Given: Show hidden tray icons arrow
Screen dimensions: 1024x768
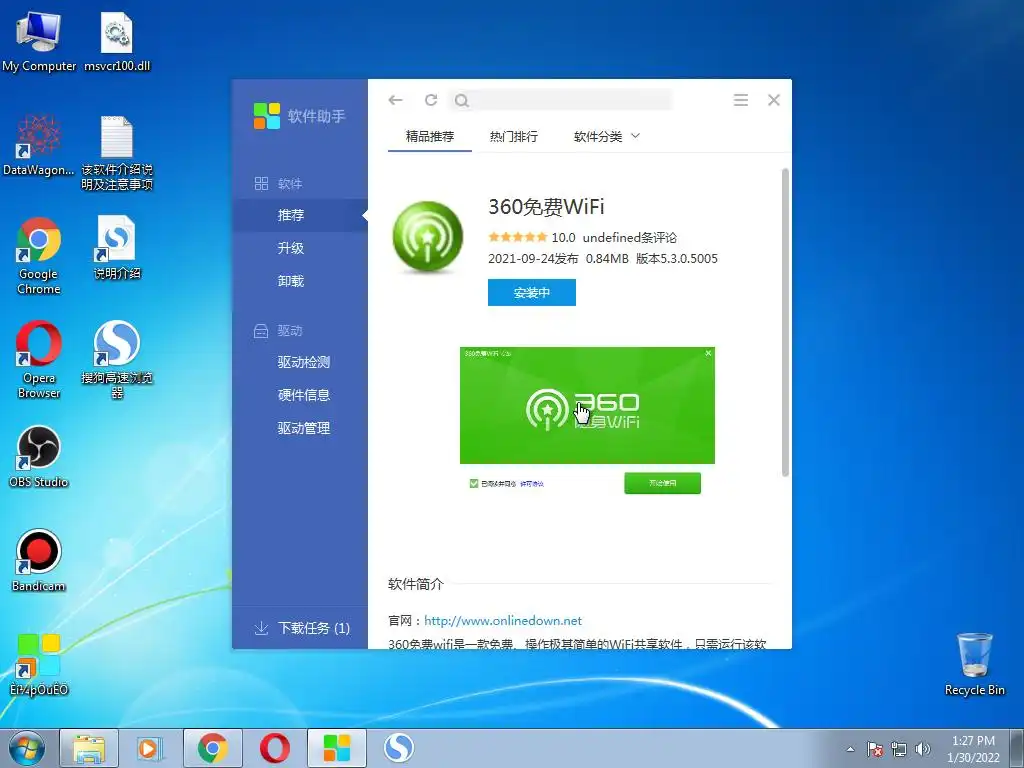Looking at the screenshot, I should tap(850, 749).
